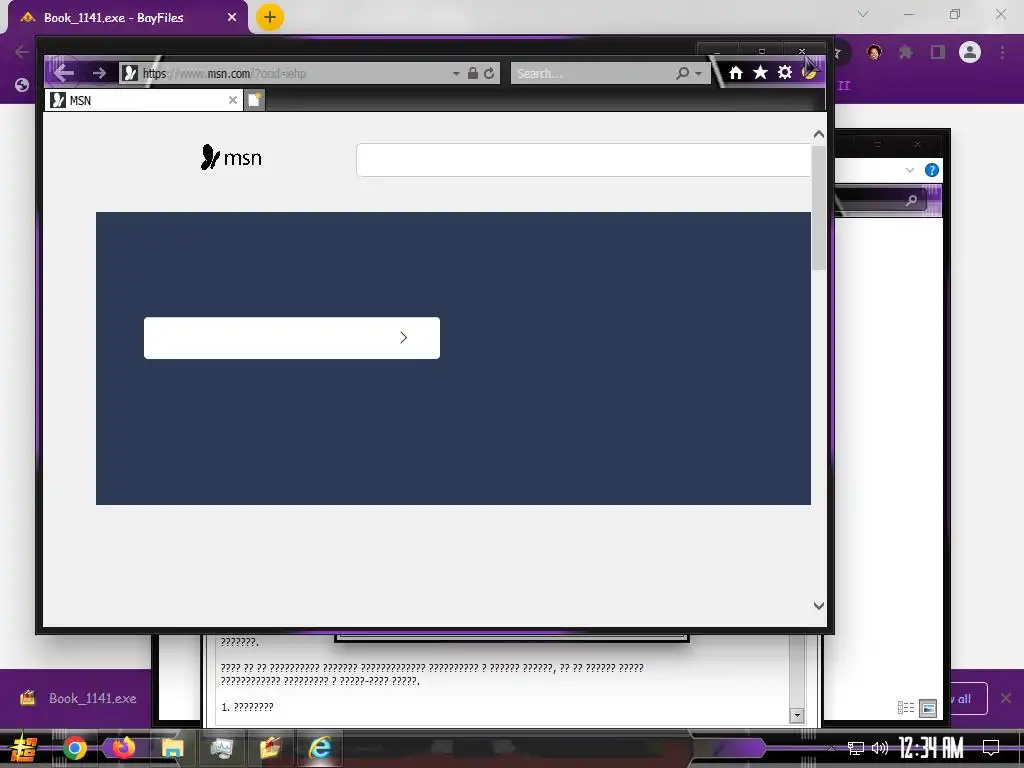Click the MSN page search field
The image size is (1024, 768).
point(583,160)
